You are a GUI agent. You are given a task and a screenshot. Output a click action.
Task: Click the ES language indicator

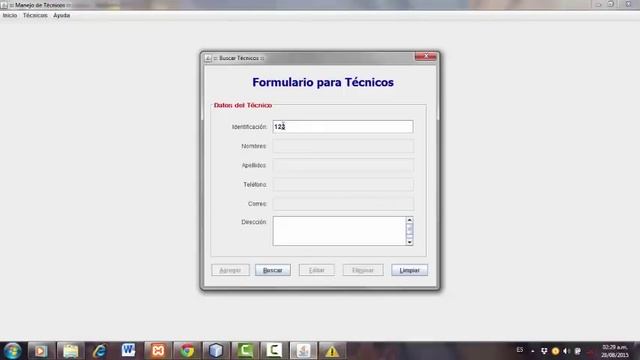click(520, 350)
